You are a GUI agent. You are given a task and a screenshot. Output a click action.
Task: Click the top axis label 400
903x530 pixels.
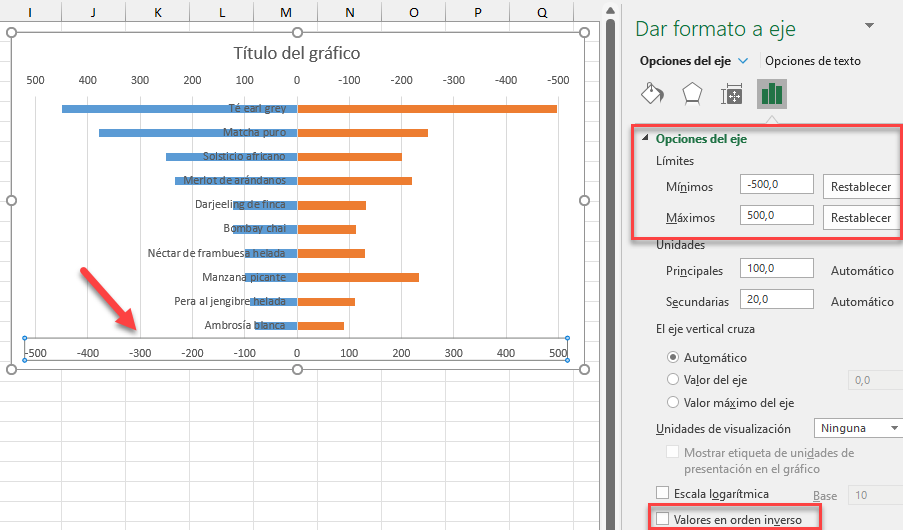[88, 80]
